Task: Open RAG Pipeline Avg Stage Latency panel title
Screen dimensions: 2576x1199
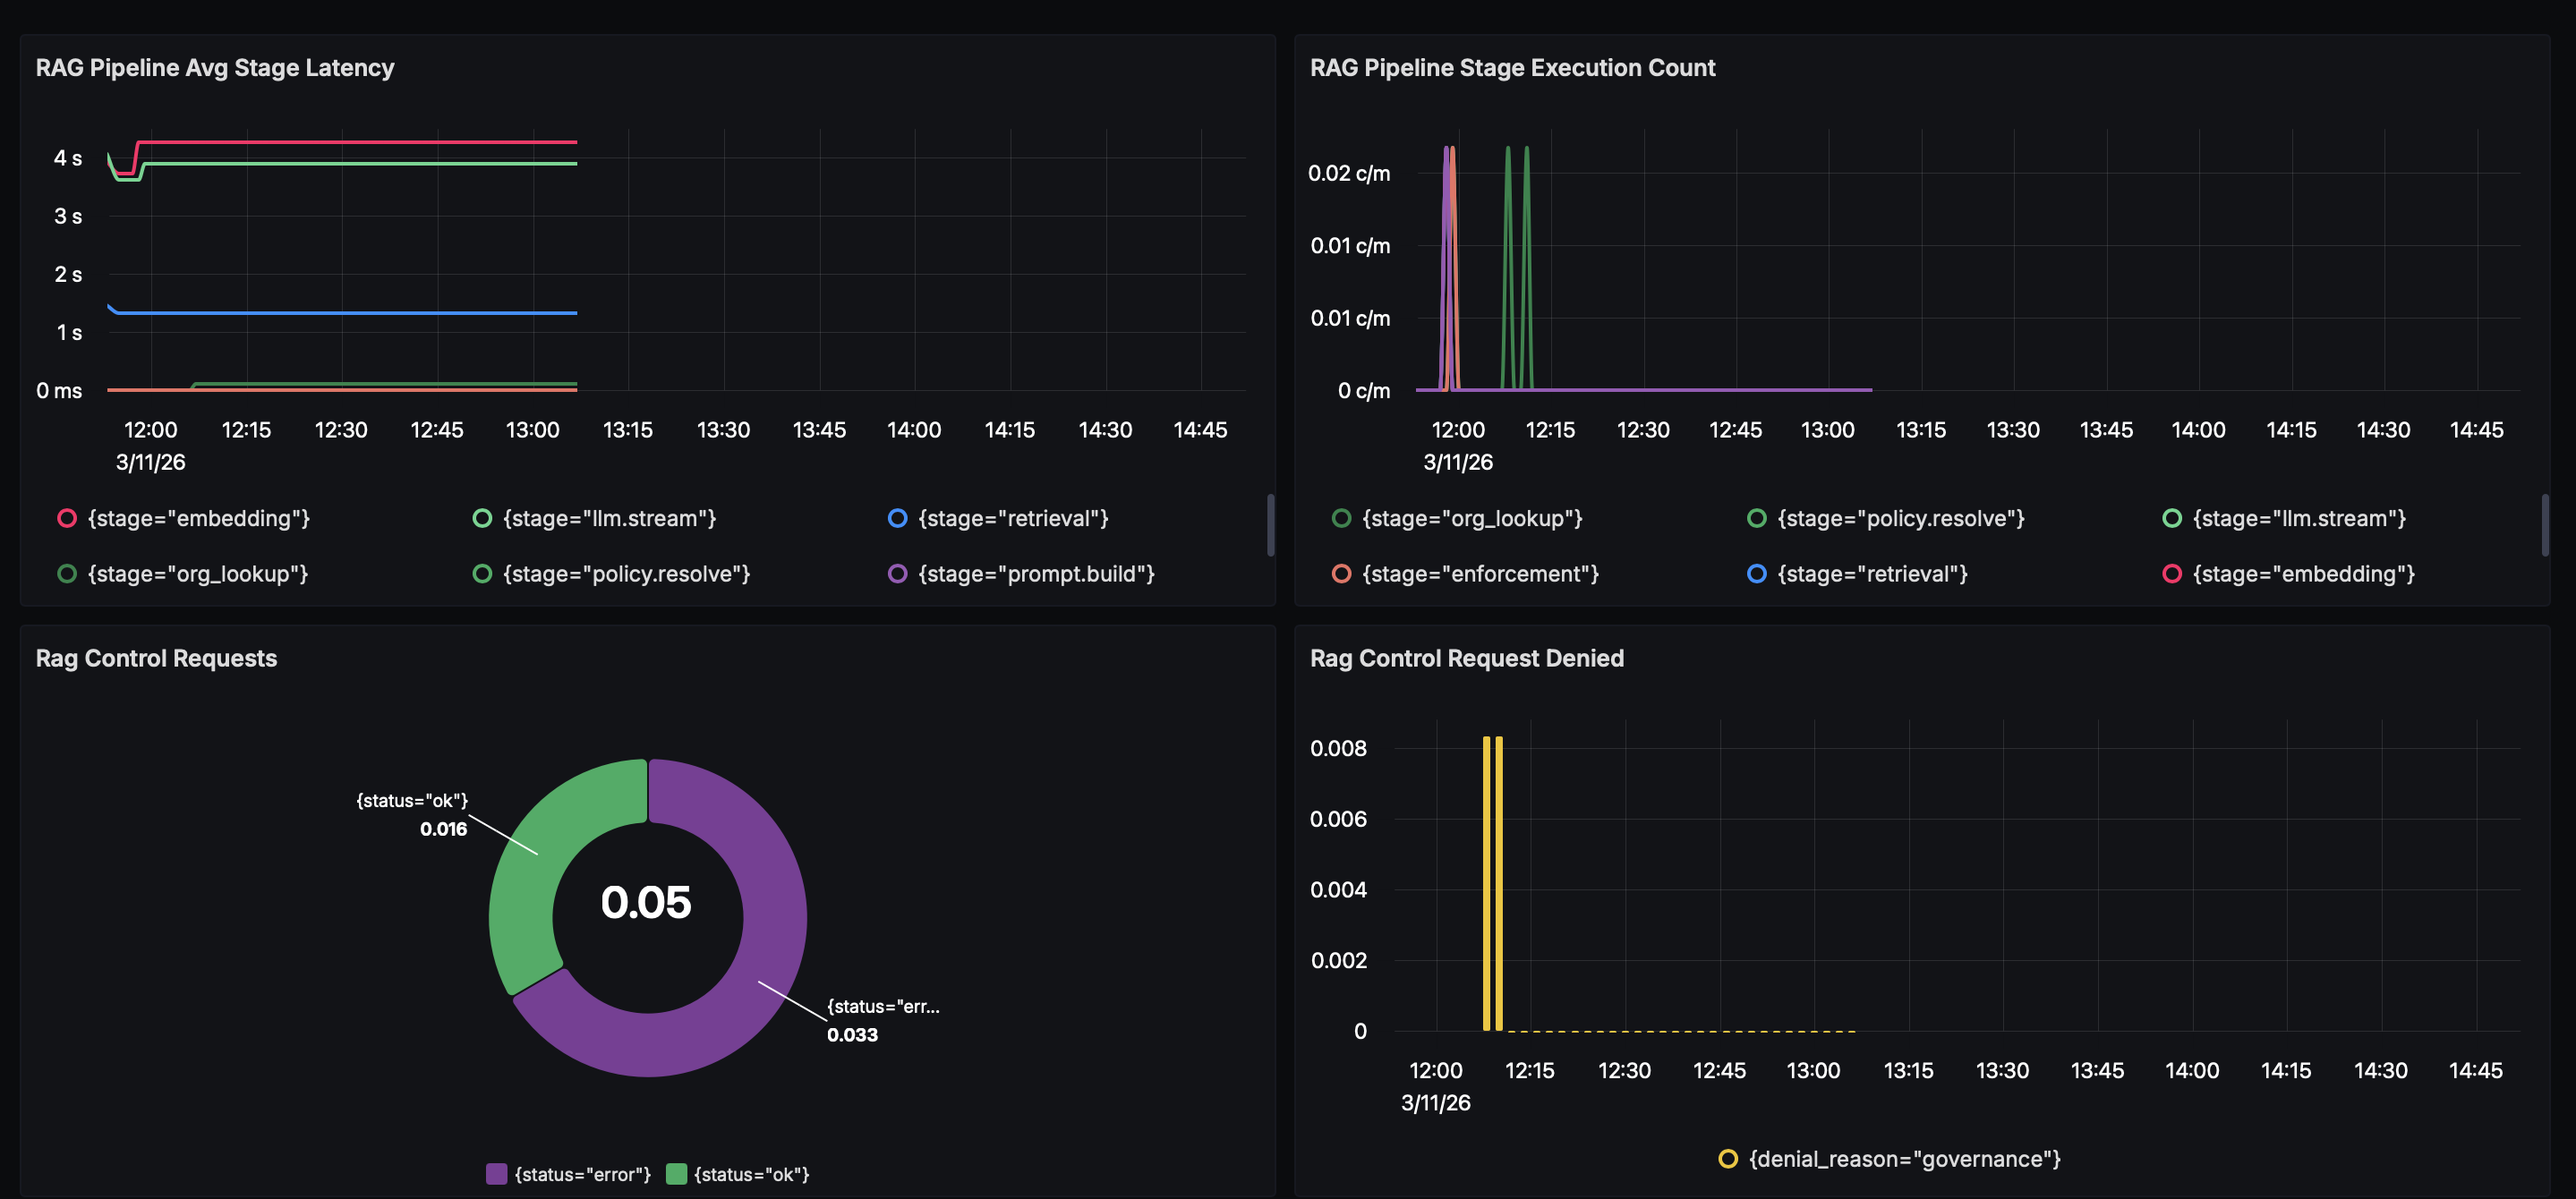Action: [x=215, y=68]
